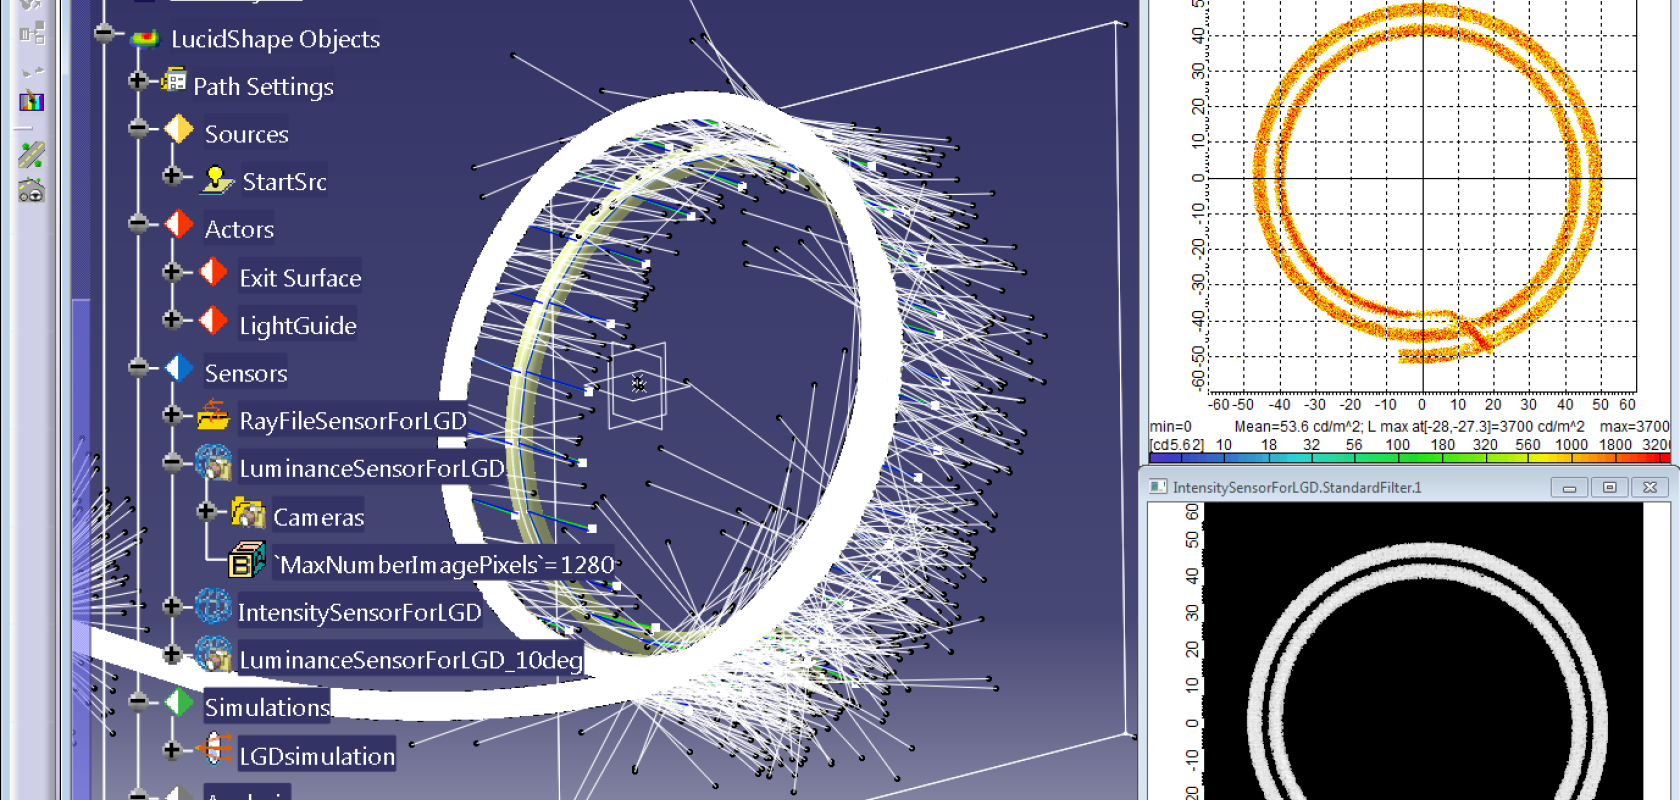Viewport: 1680px width, 800px height.
Task: Select the StartSrc tree label
Action: click(284, 182)
